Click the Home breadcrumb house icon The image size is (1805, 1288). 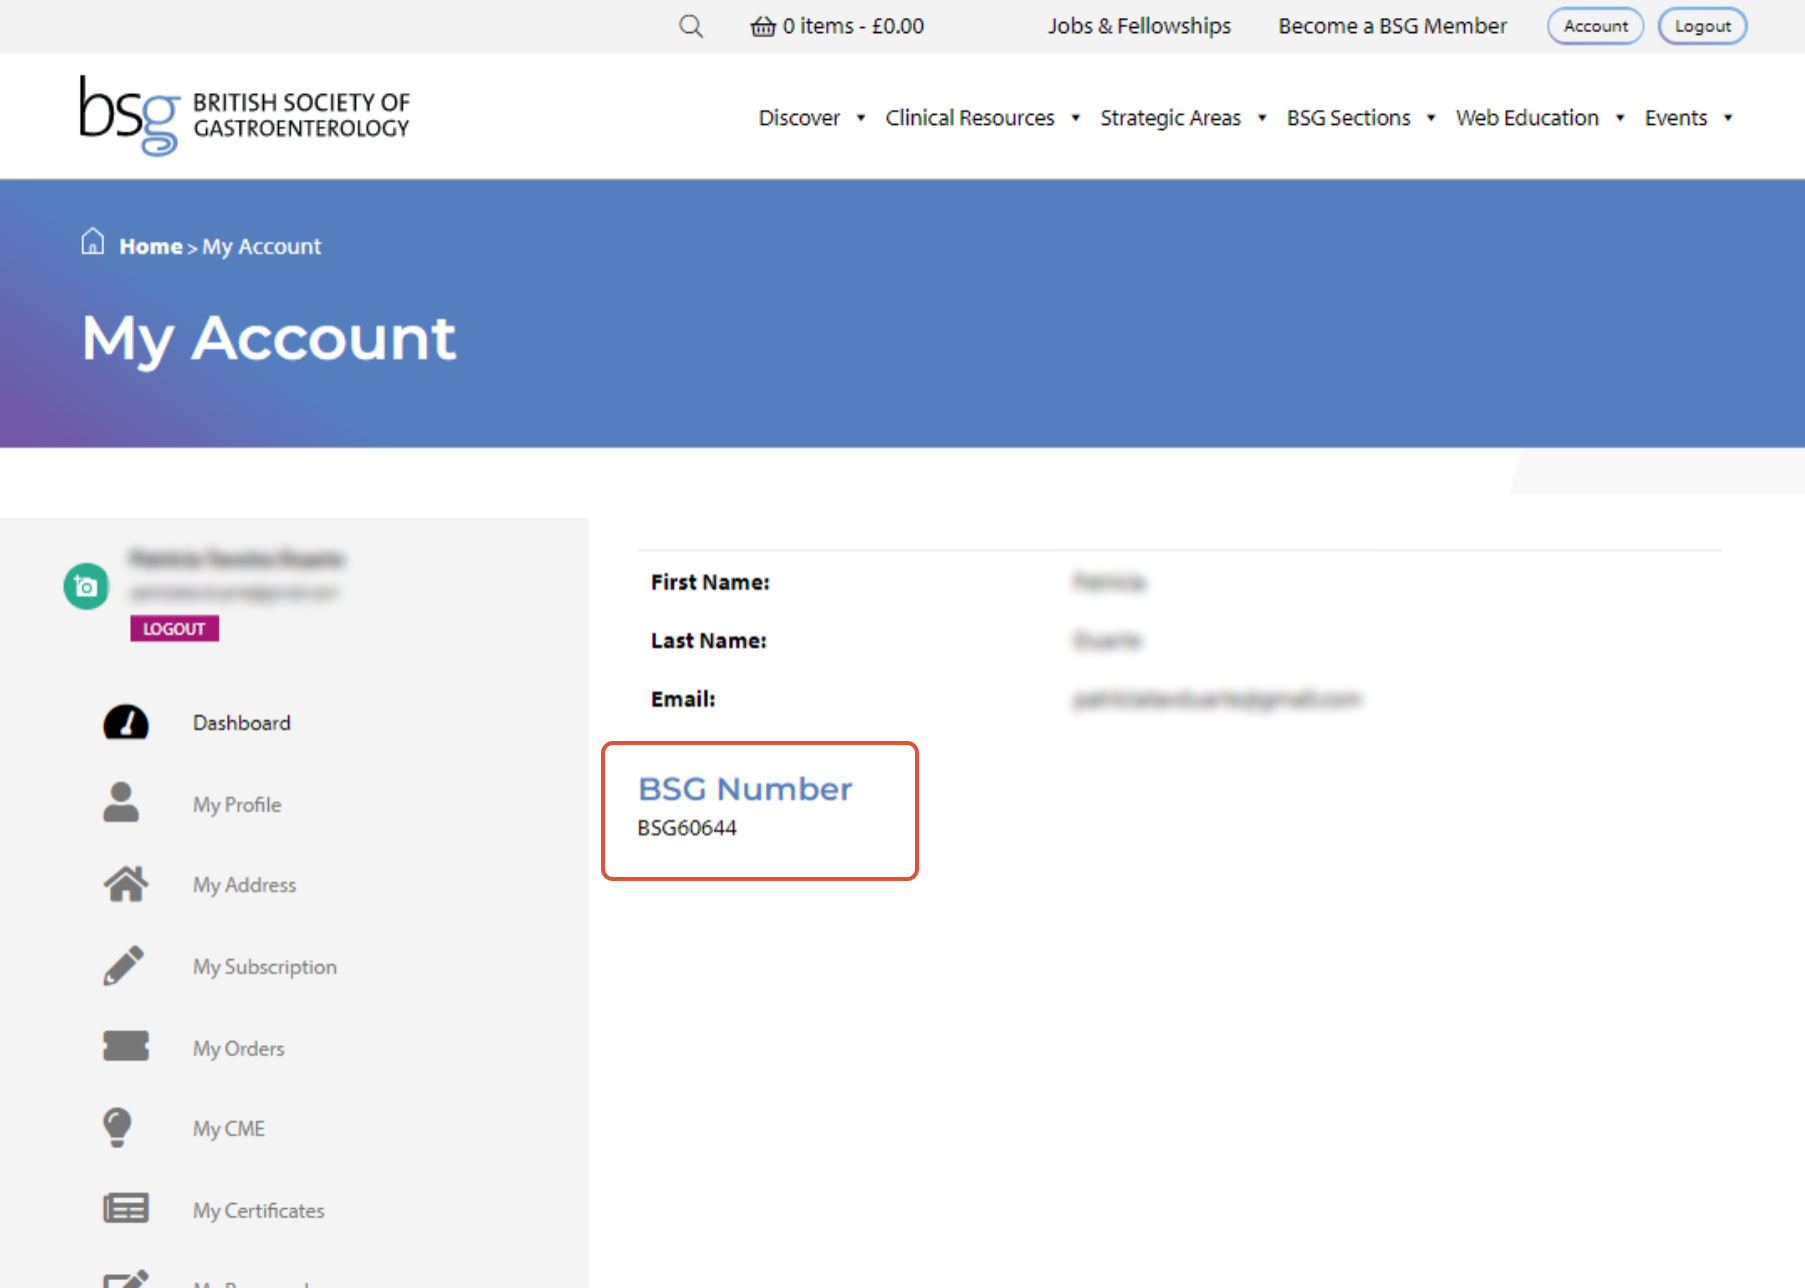(x=92, y=241)
